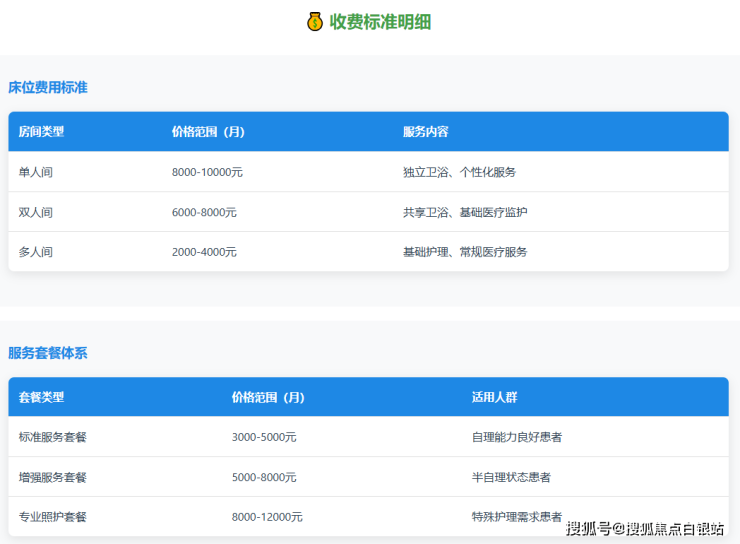Select the 服务套餐体系 section heading
This screenshot has width=740, height=544.
(x=48, y=353)
